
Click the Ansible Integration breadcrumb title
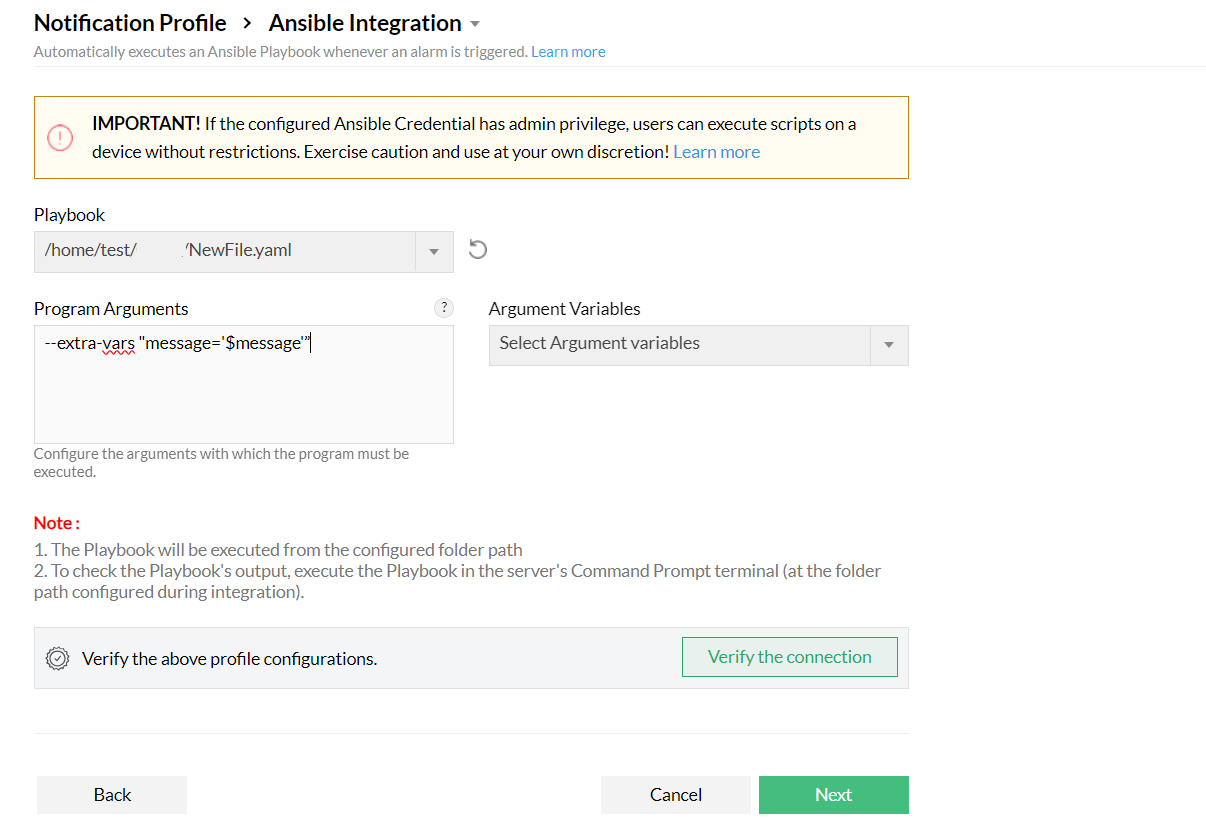click(x=364, y=22)
